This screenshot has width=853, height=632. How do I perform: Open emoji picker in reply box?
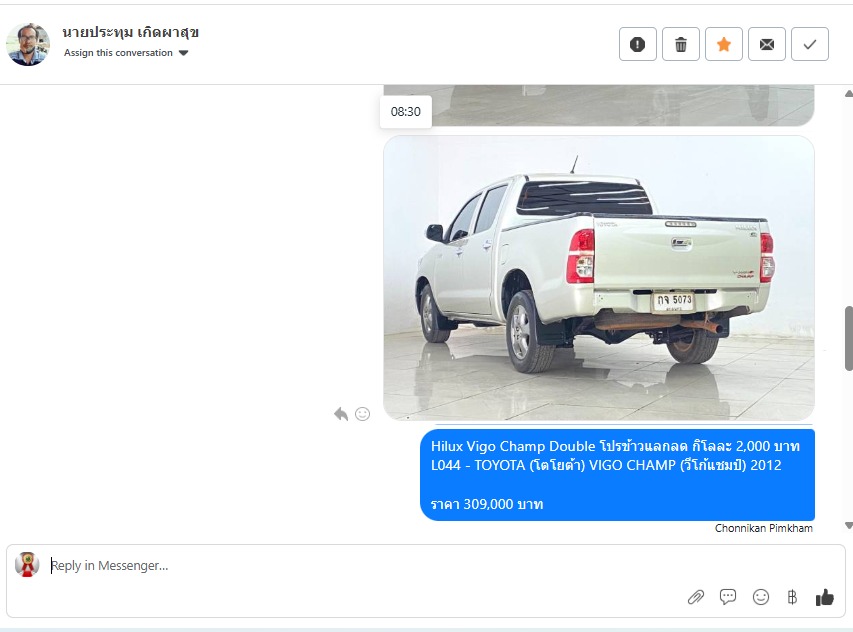(x=761, y=597)
